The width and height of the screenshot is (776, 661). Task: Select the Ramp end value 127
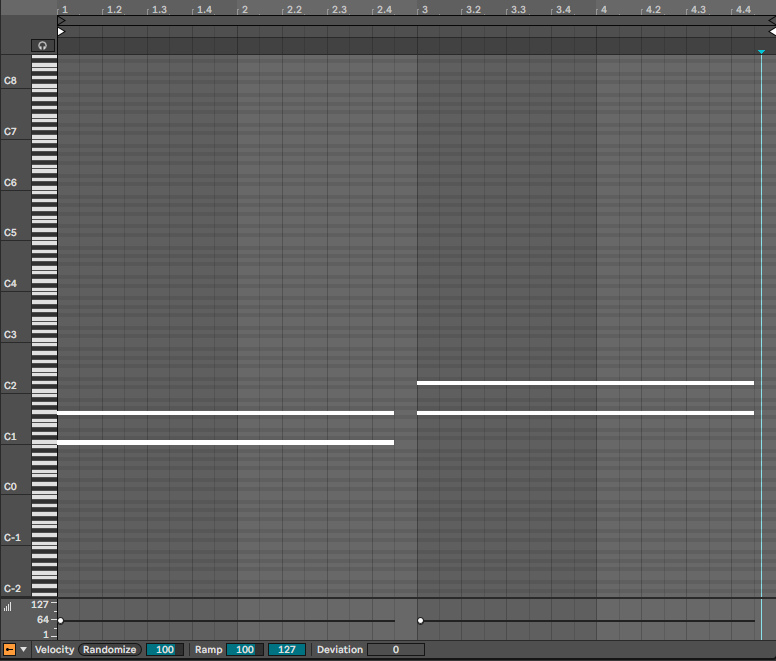coord(287,650)
